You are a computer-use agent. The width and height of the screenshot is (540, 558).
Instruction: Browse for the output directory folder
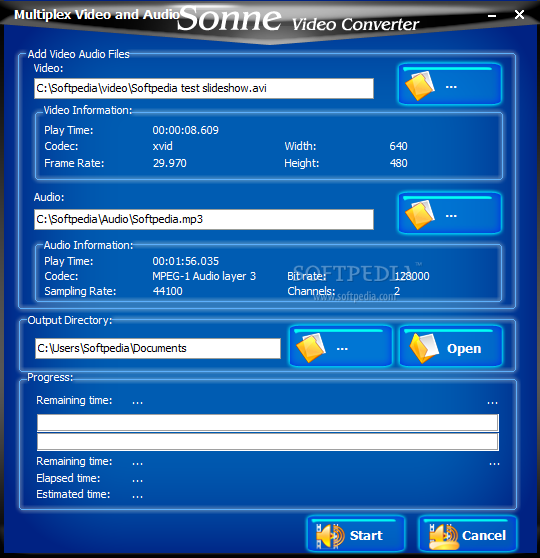(341, 346)
